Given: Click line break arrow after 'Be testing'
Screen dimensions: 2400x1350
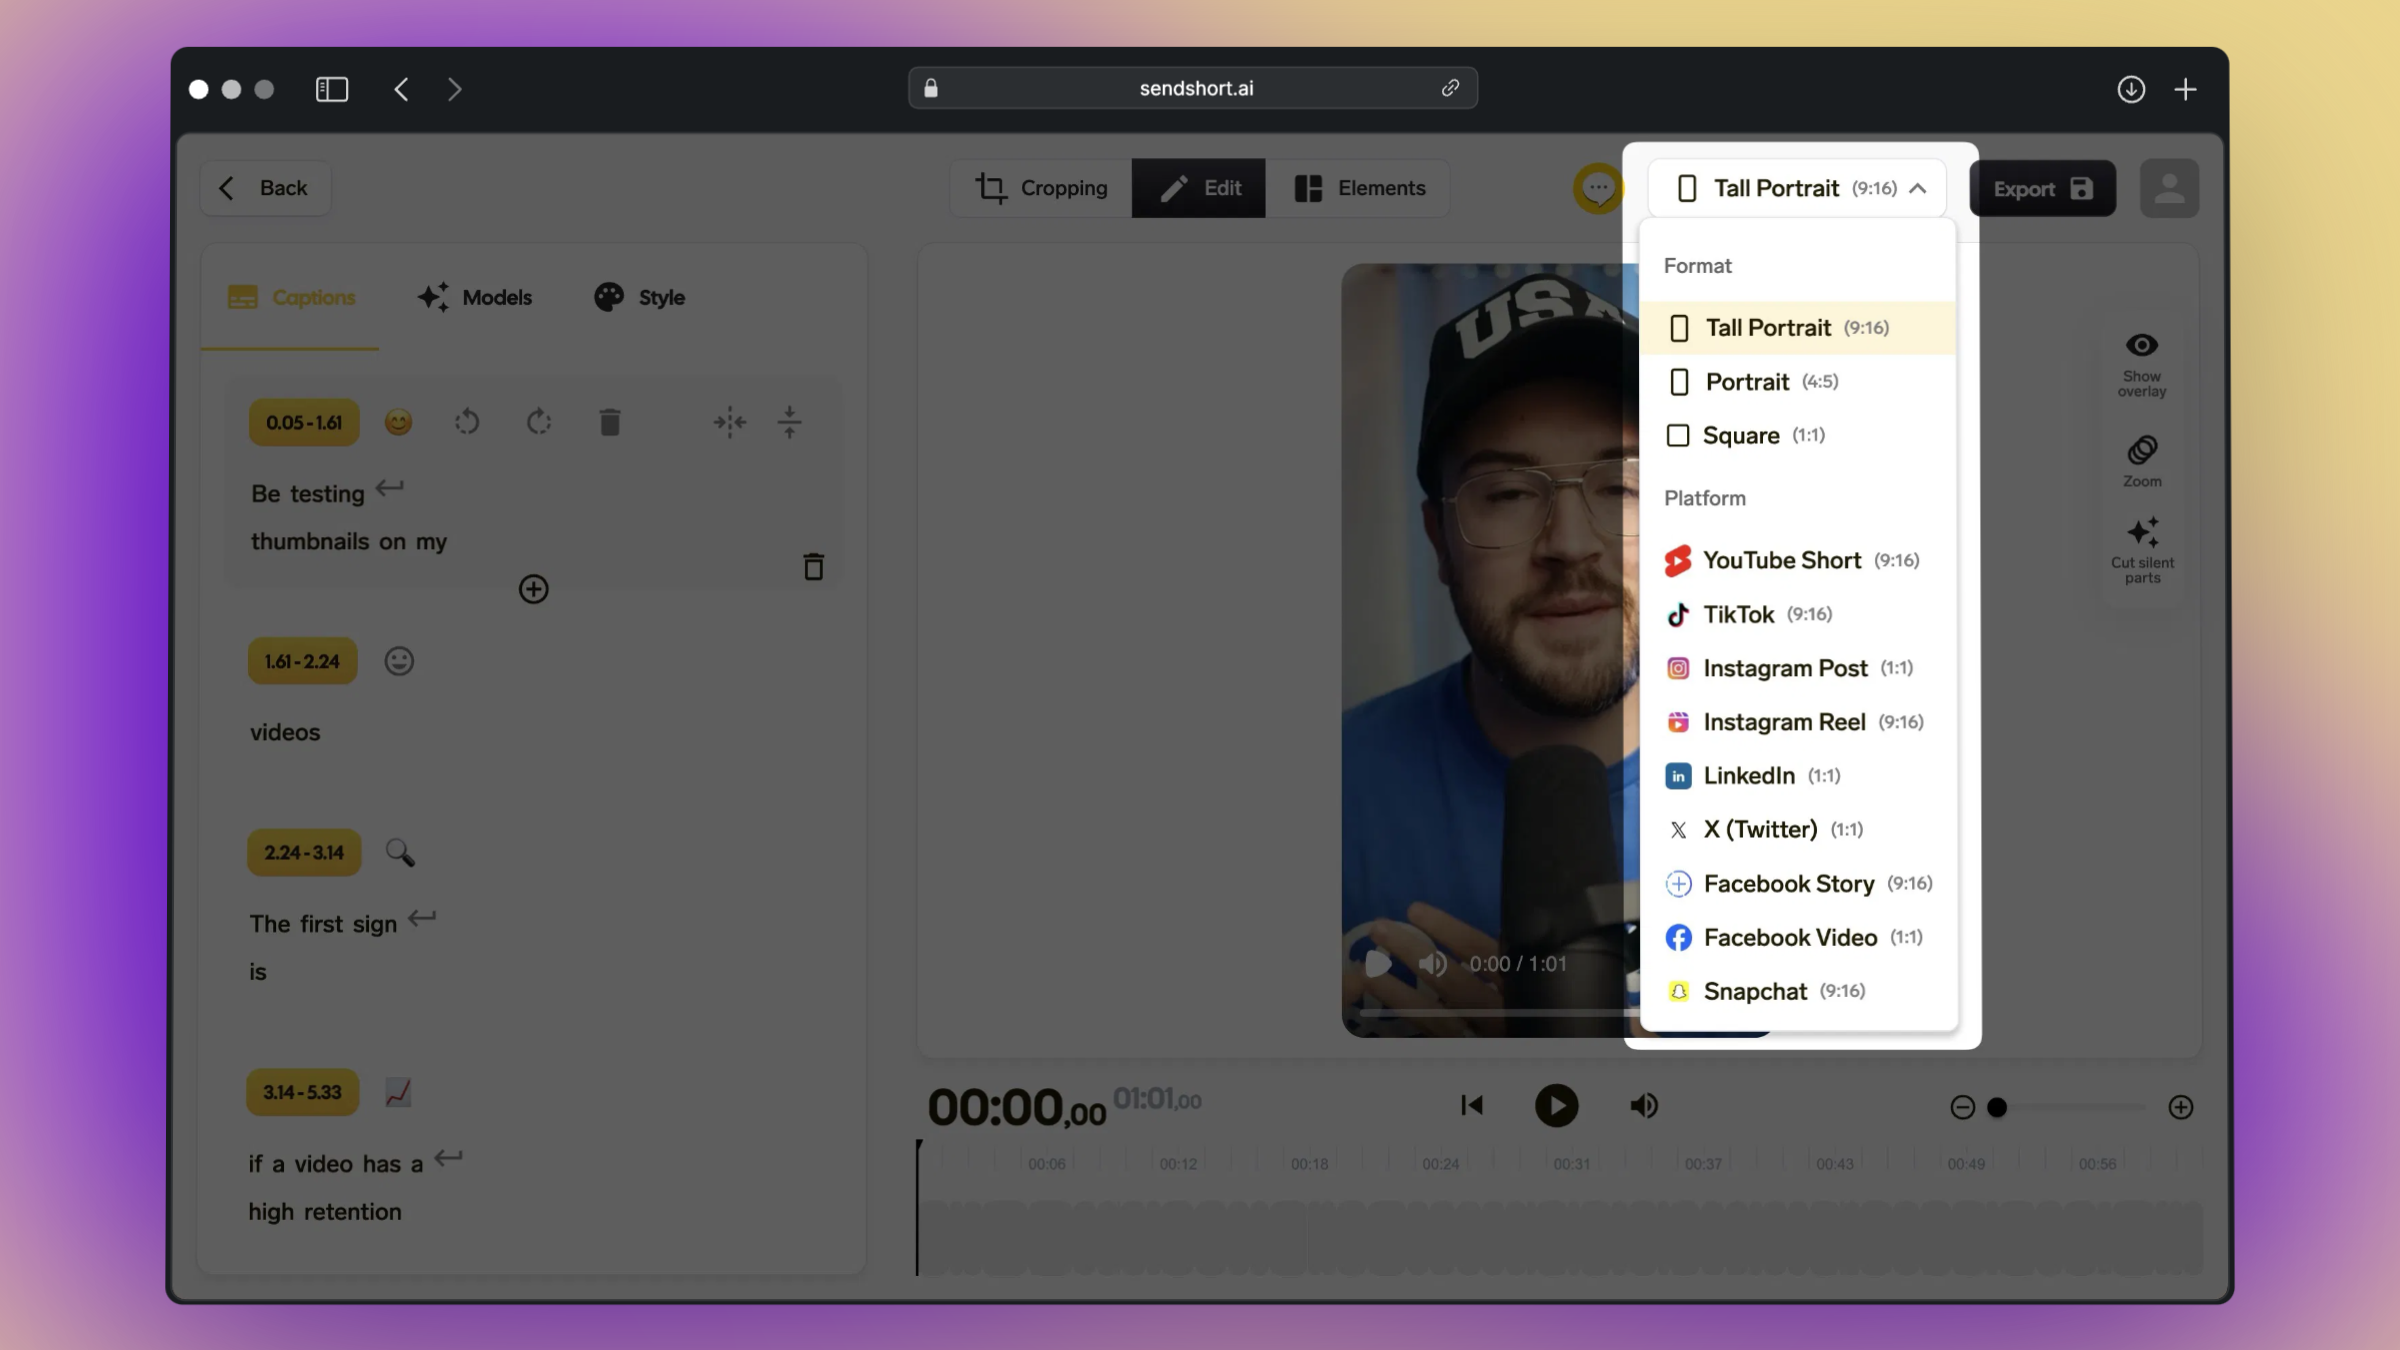Looking at the screenshot, I should click(x=390, y=488).
